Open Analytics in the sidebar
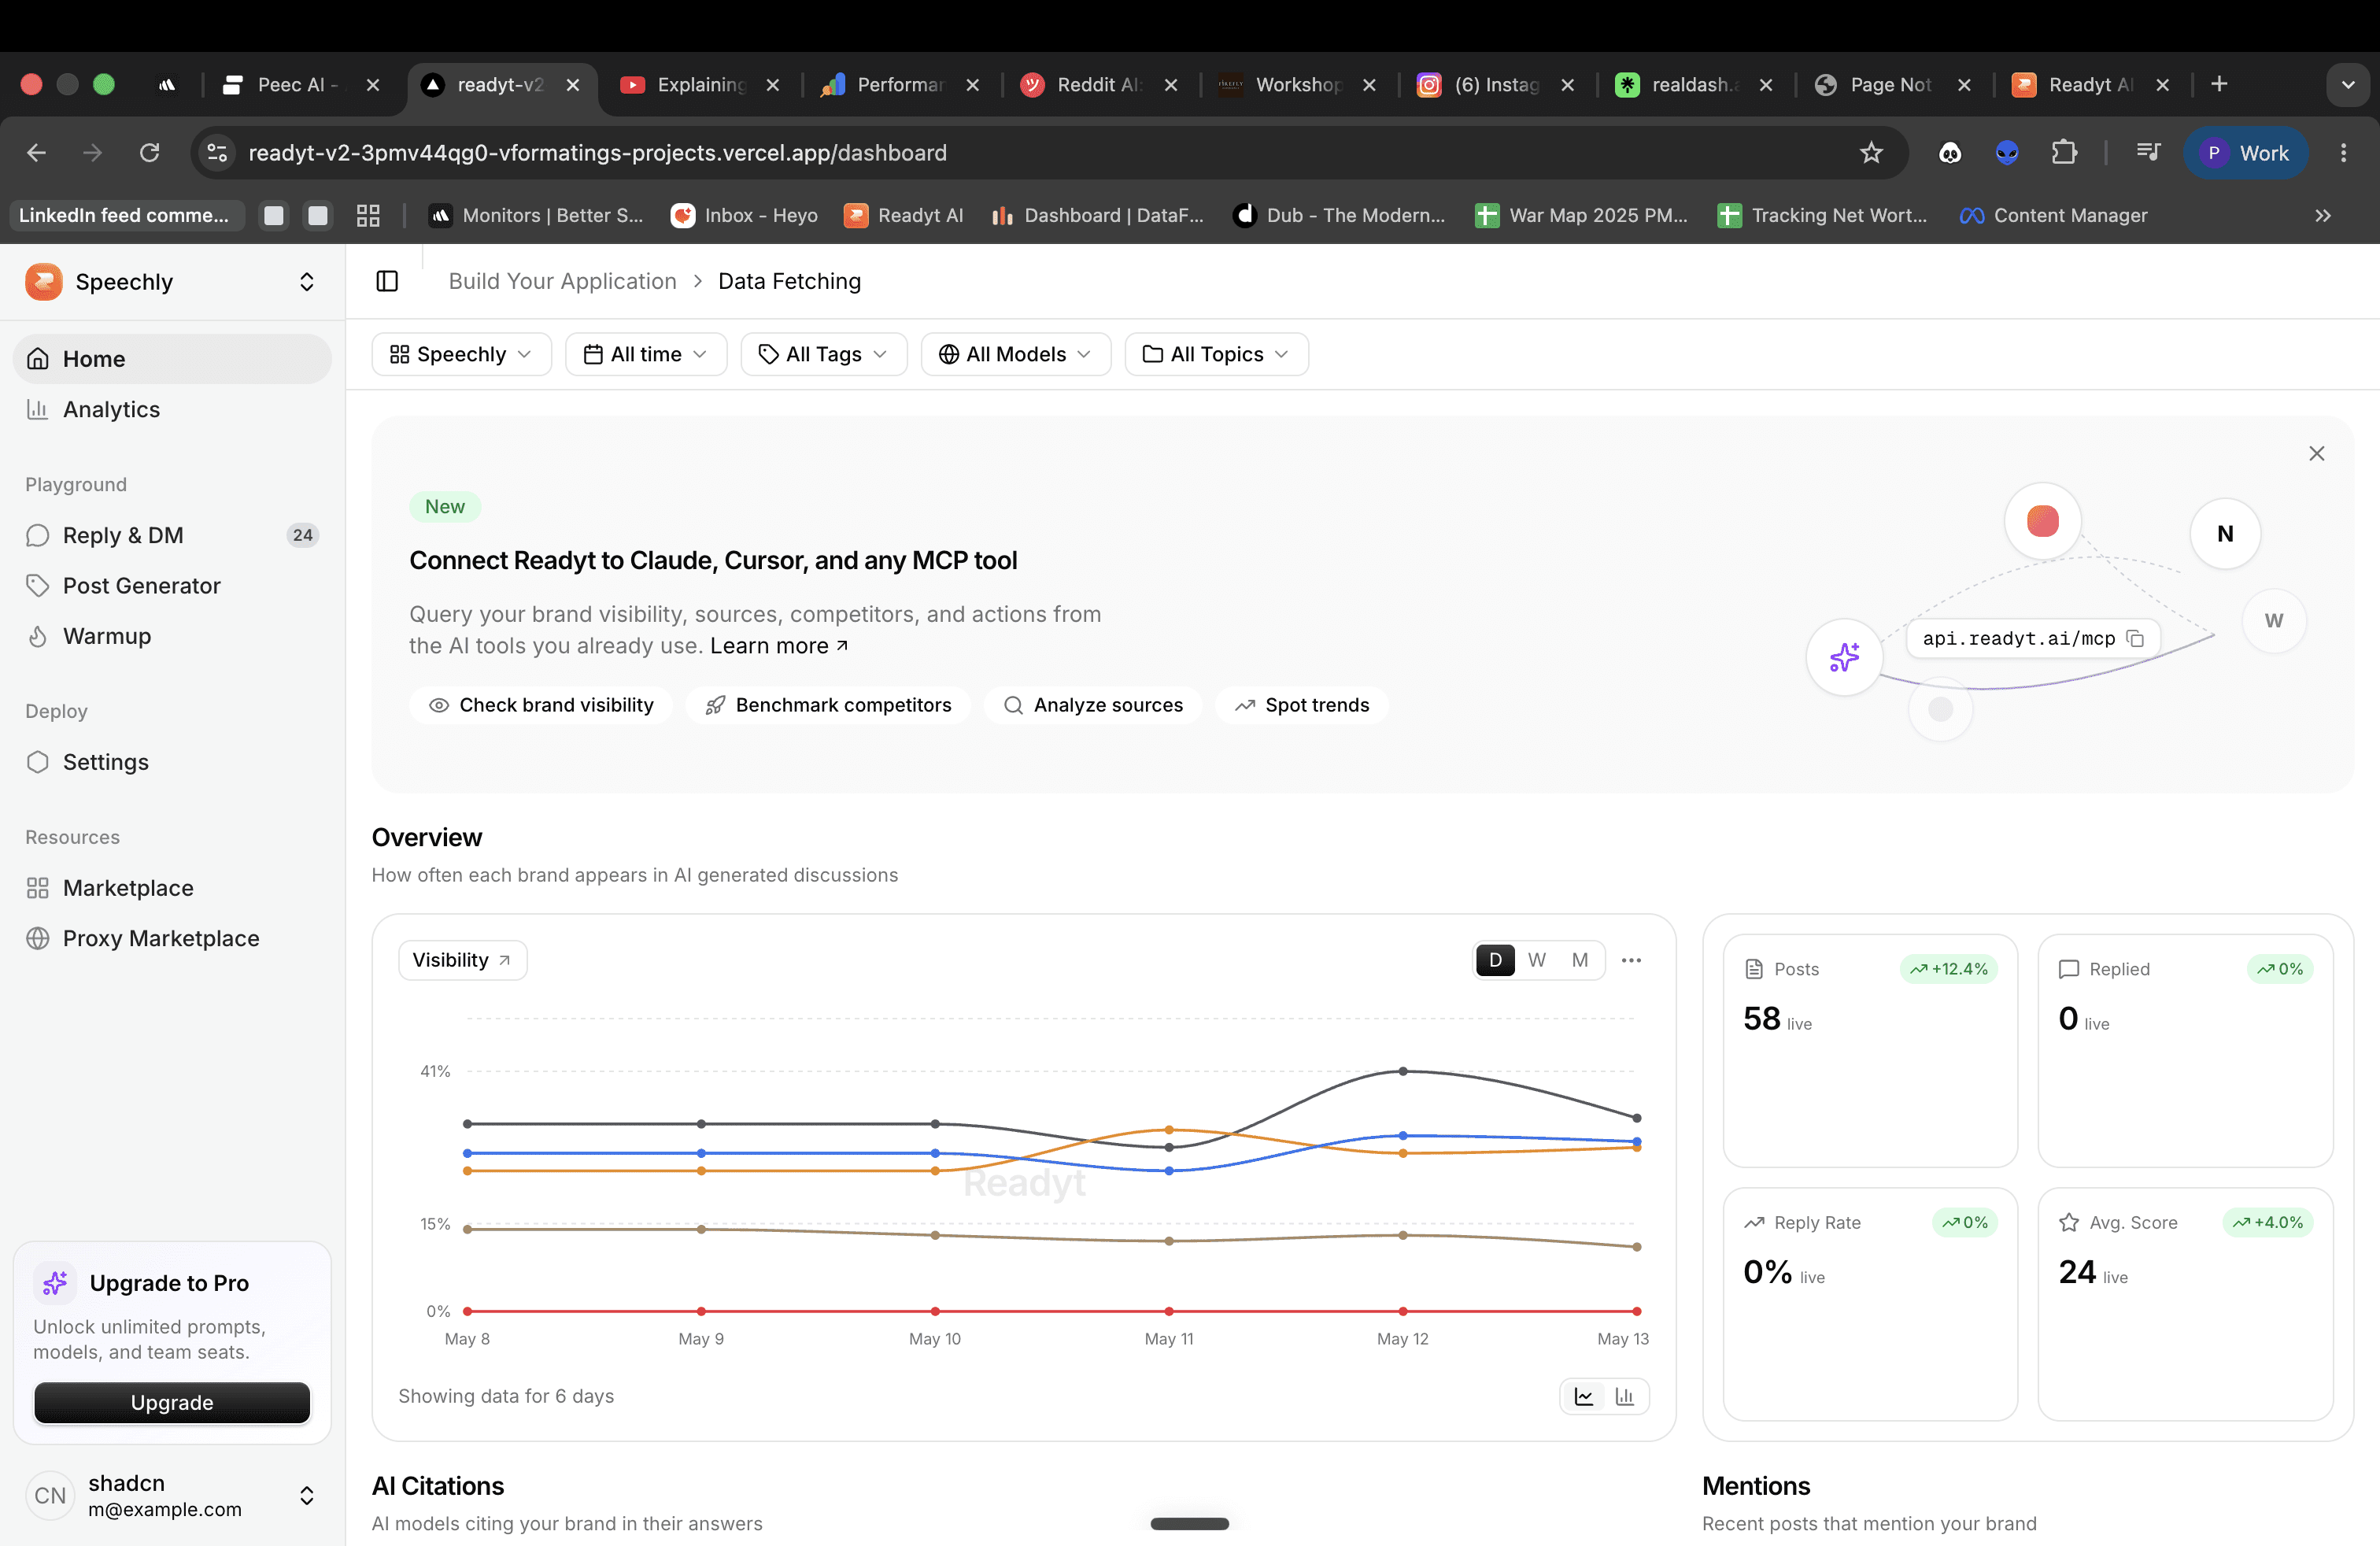2380x1546 pixels. pyautogui.click(x=171, y=409)
